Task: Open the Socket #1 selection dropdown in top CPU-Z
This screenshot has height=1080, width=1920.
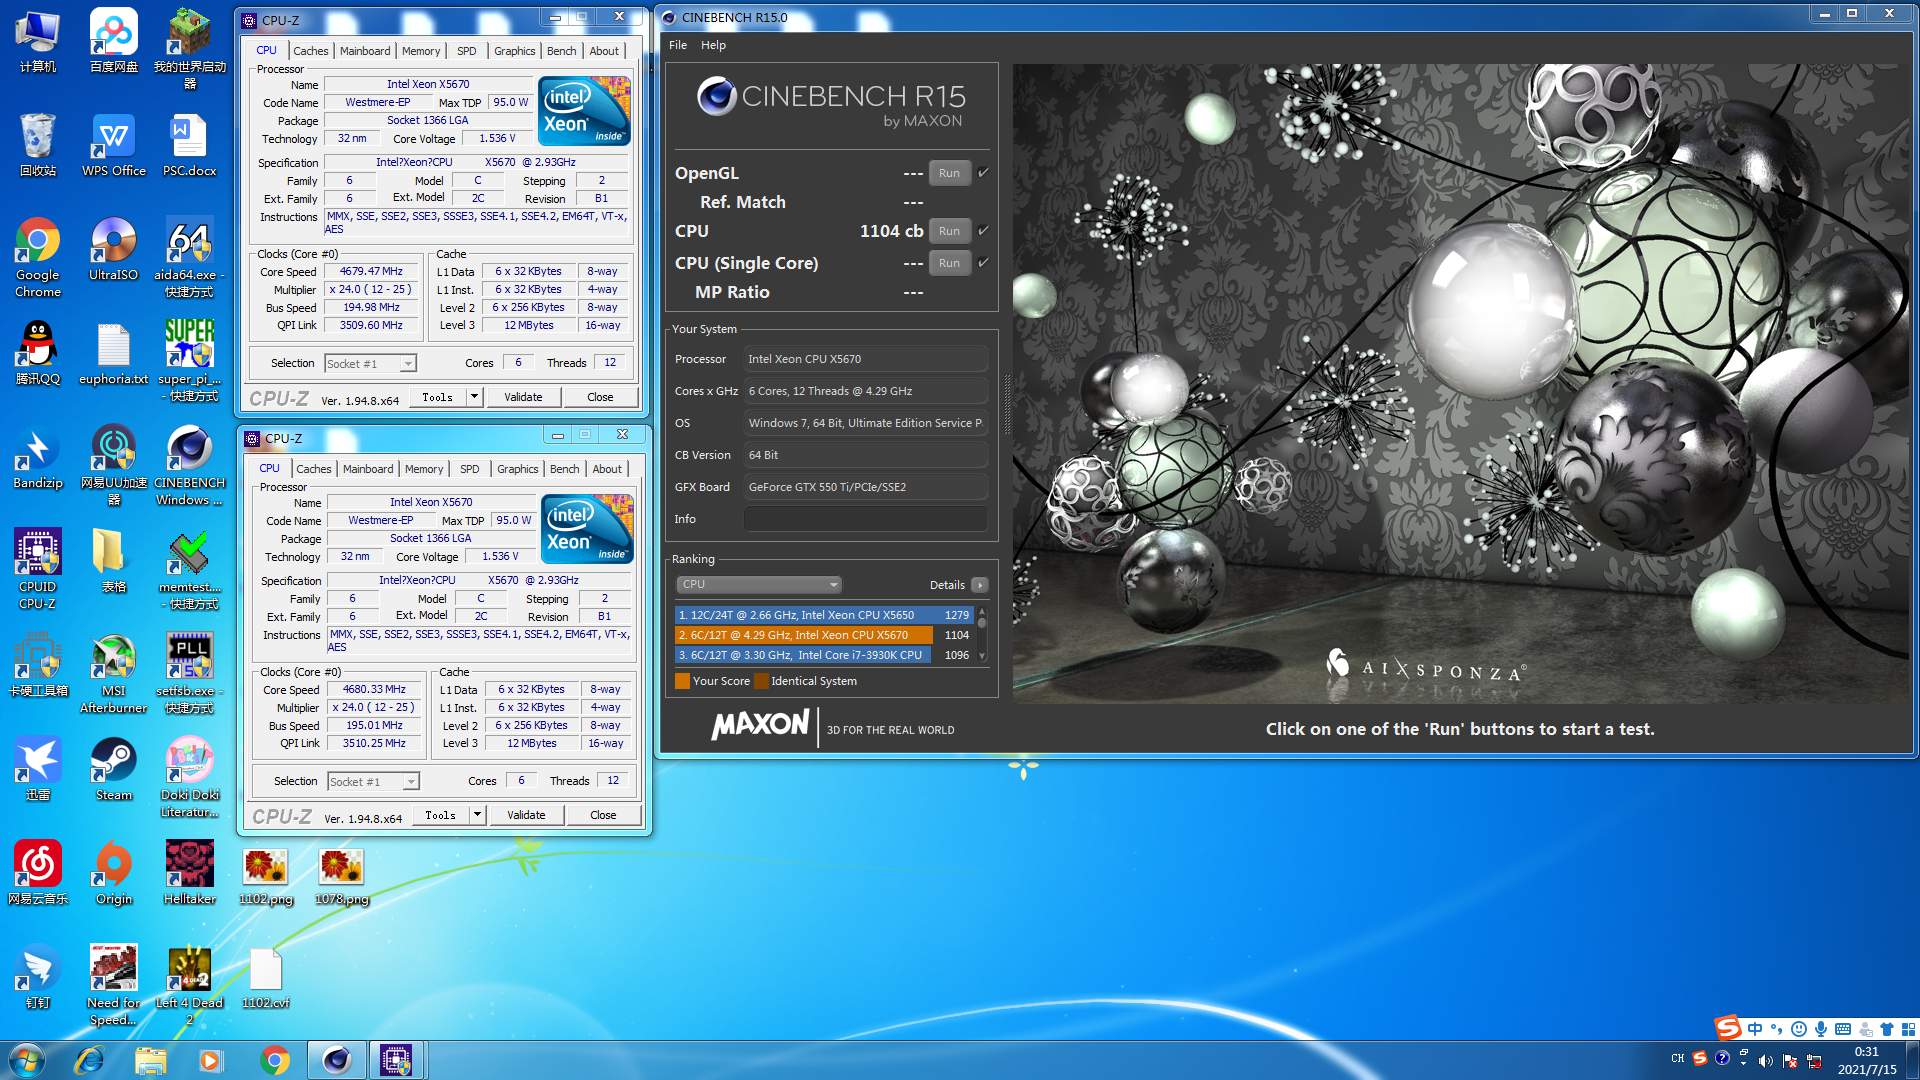Action: [370, 363]
